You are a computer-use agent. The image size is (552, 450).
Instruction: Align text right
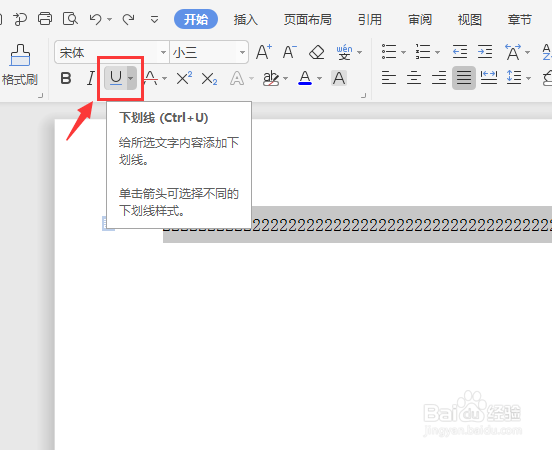coord(439,78)
